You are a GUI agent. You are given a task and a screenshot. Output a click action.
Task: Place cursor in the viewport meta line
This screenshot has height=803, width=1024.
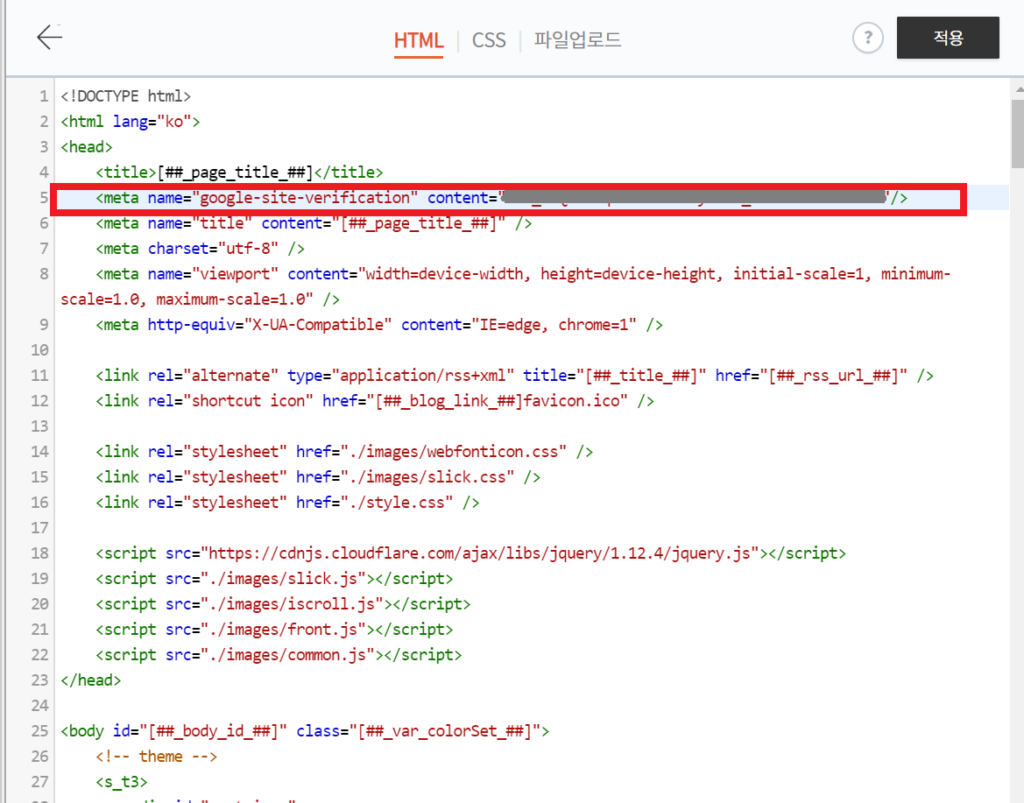point(500,274)
